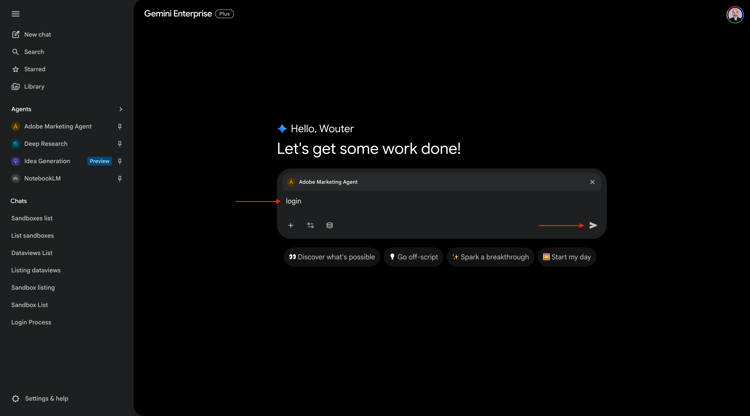Viewport: 750px width, 416px height.
Task: Click the Library folder icon
Action: (15, 87)
